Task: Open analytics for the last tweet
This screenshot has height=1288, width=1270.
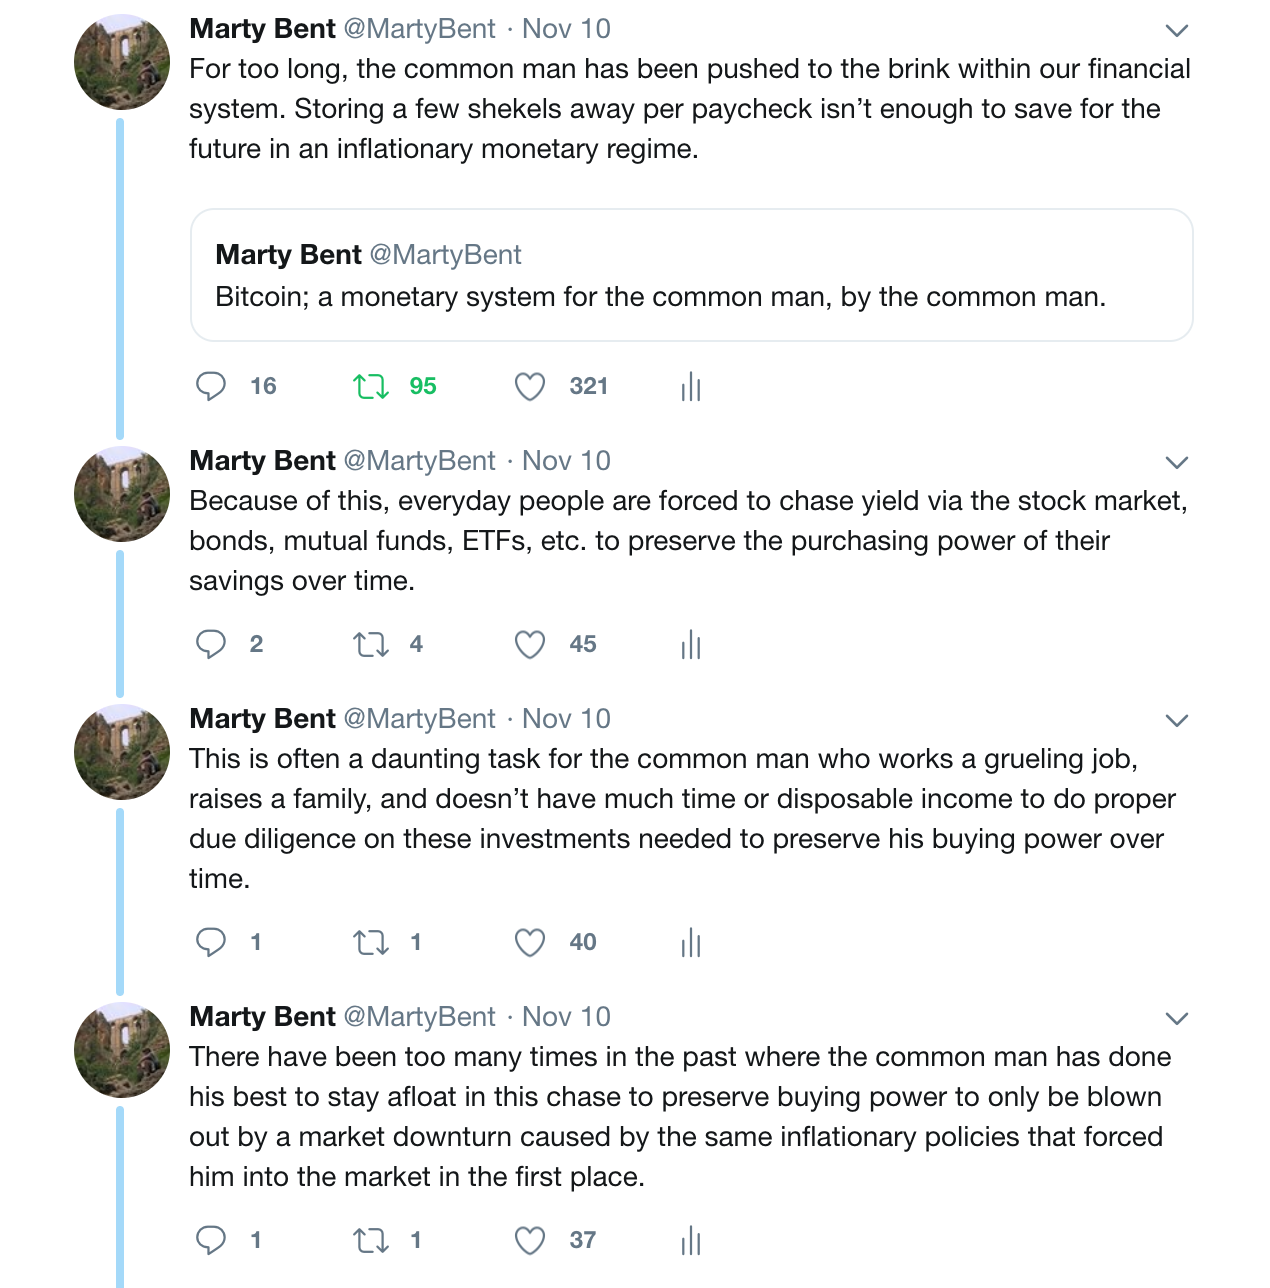Action: point(691,1240)
